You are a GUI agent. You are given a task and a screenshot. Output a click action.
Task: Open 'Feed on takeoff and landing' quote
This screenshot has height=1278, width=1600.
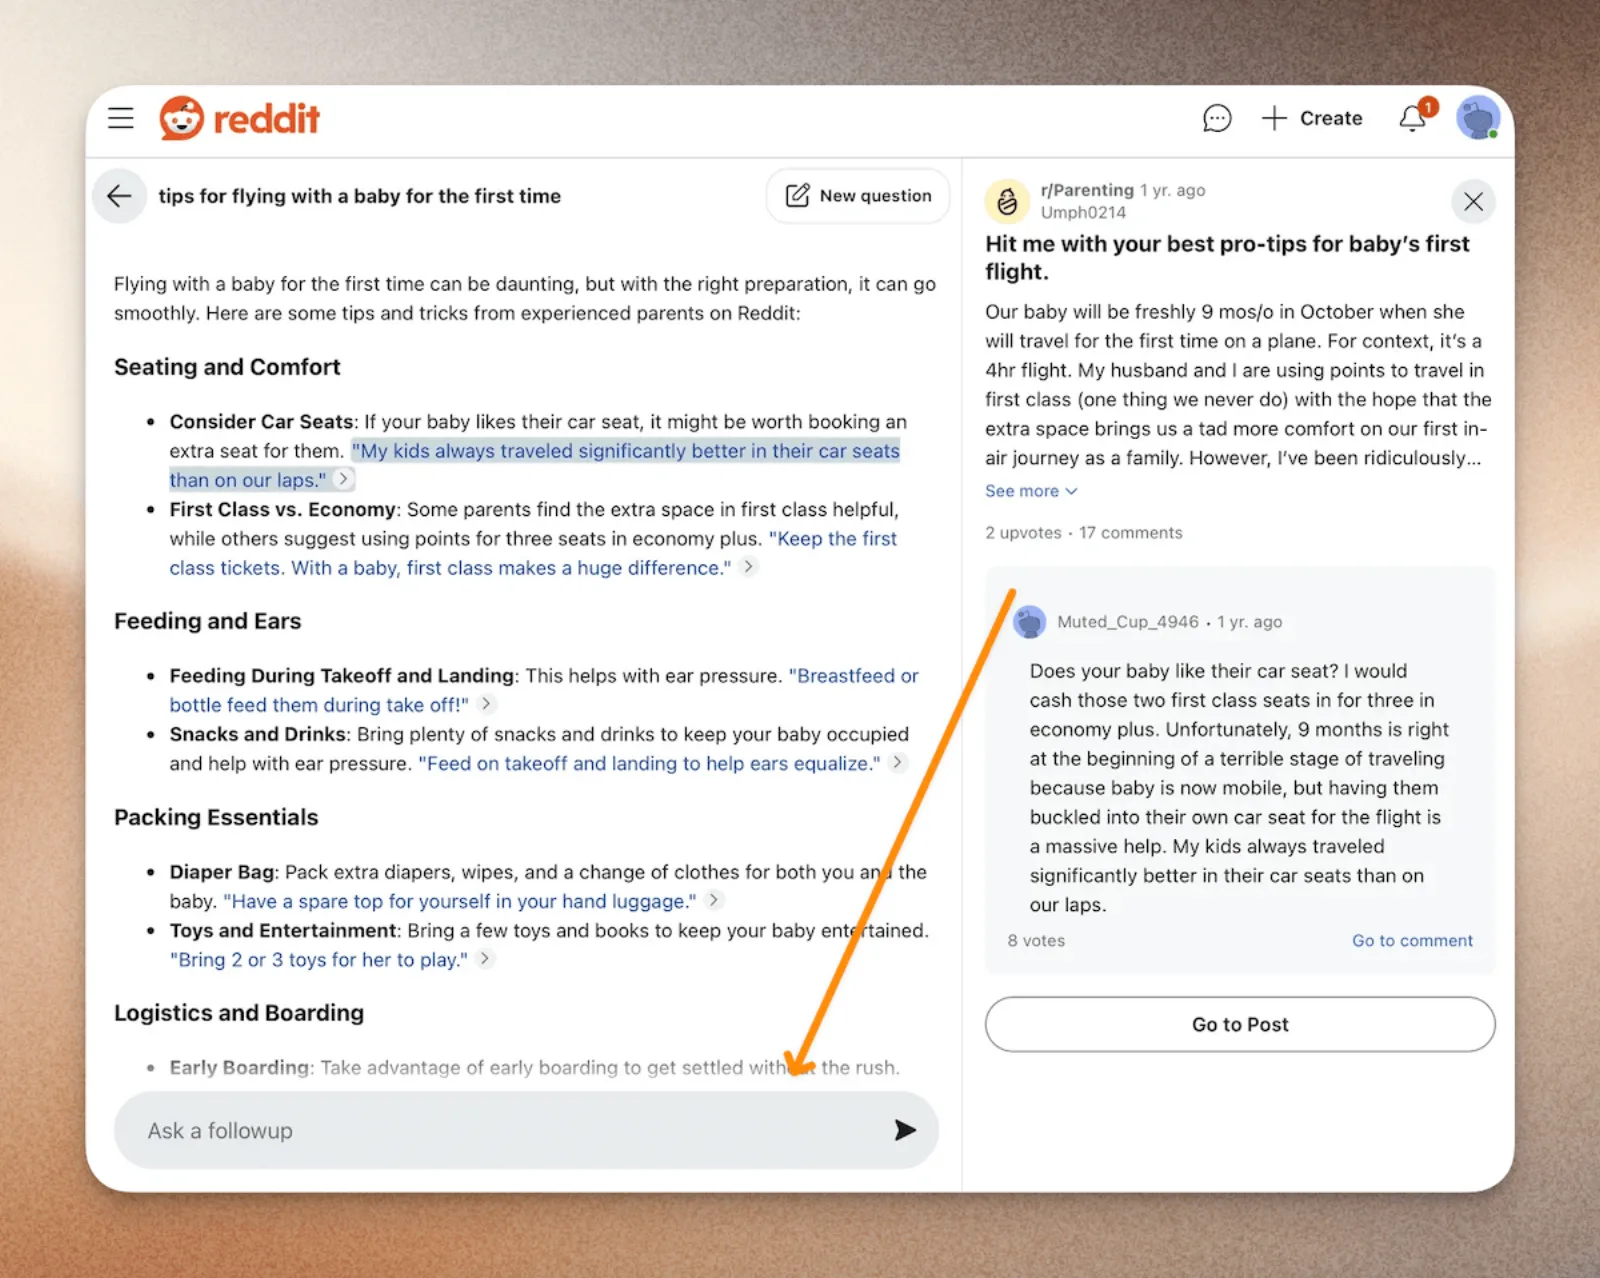pyautogui.click(x=649, y=764)
